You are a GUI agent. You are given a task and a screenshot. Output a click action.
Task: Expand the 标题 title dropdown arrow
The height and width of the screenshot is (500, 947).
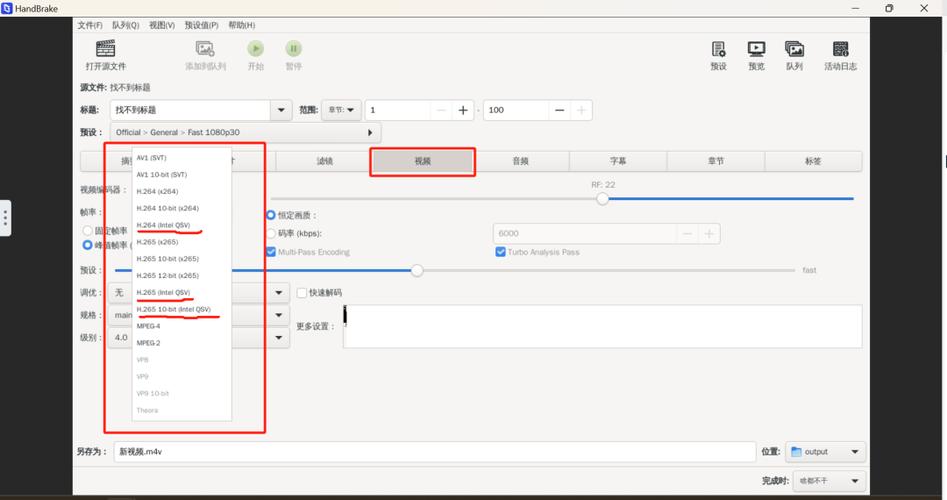pos(281,110)
